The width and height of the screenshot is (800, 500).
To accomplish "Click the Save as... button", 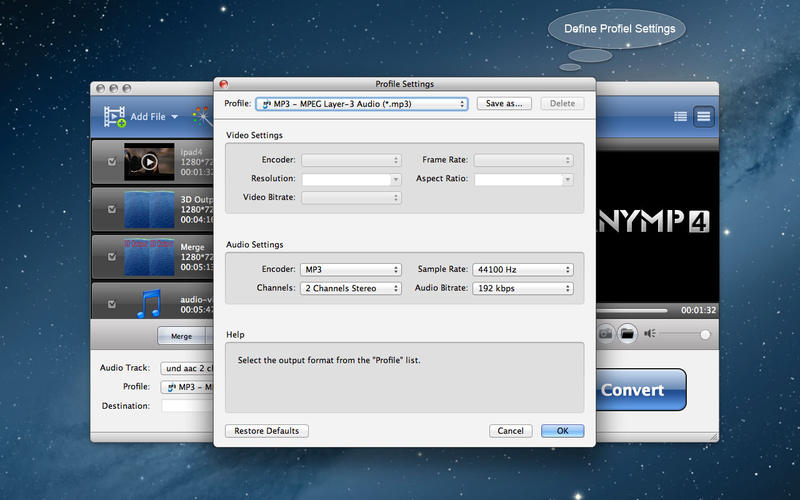I will click(504, 103).
